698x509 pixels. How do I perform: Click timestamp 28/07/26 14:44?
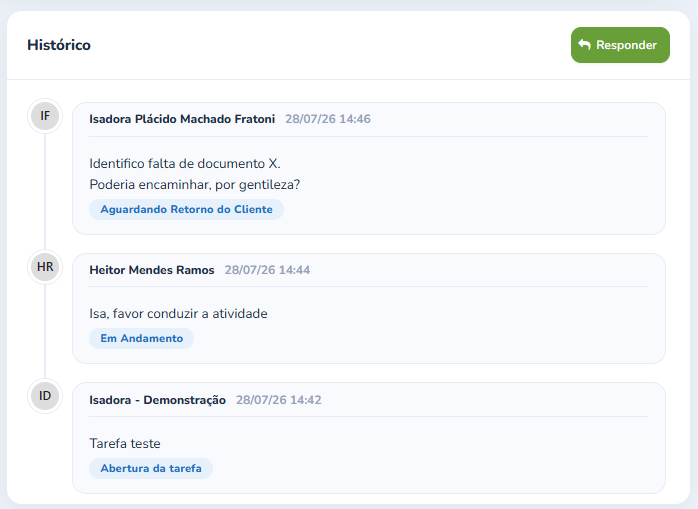[x=267, y=270]
